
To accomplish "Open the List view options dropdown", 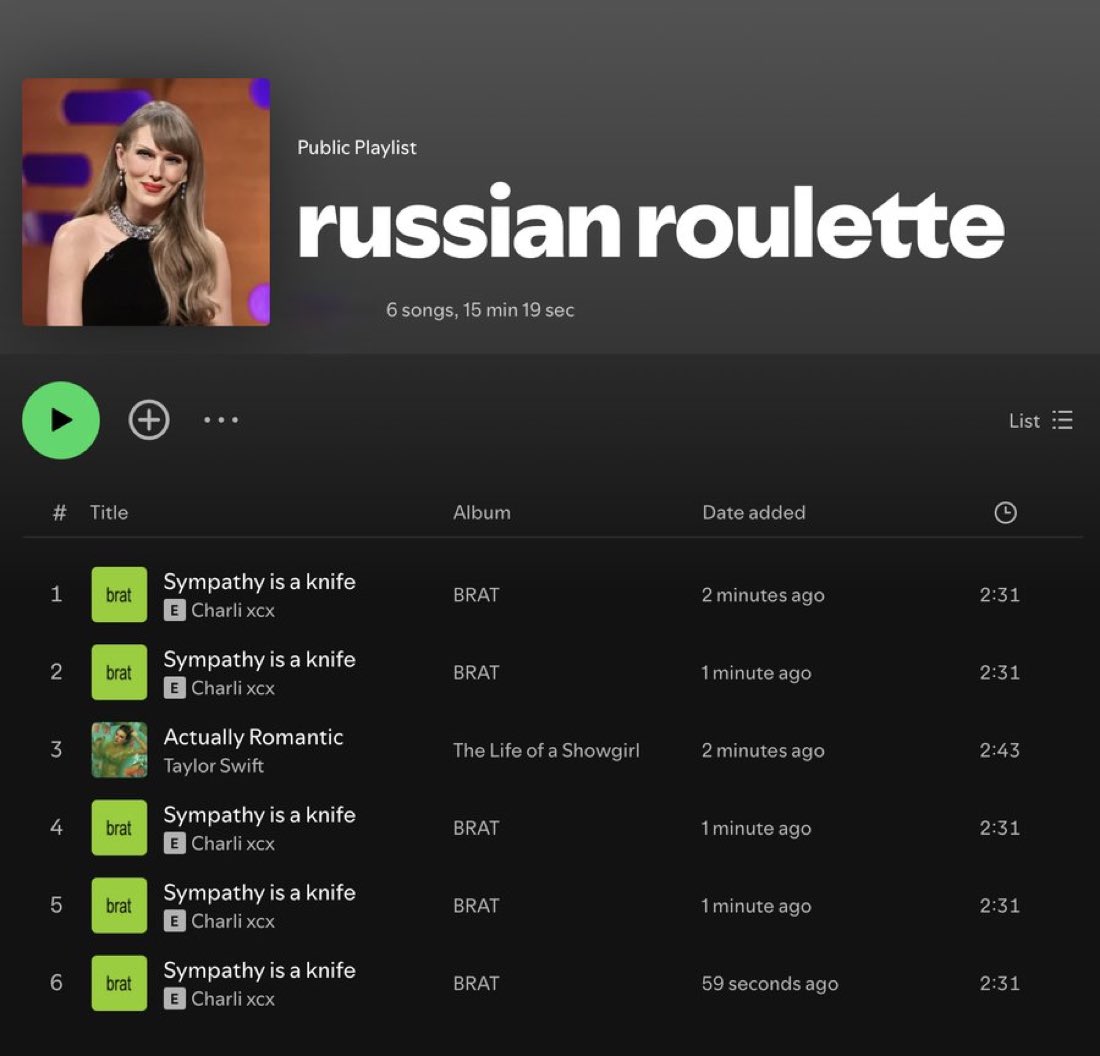I will point(1040,421).
